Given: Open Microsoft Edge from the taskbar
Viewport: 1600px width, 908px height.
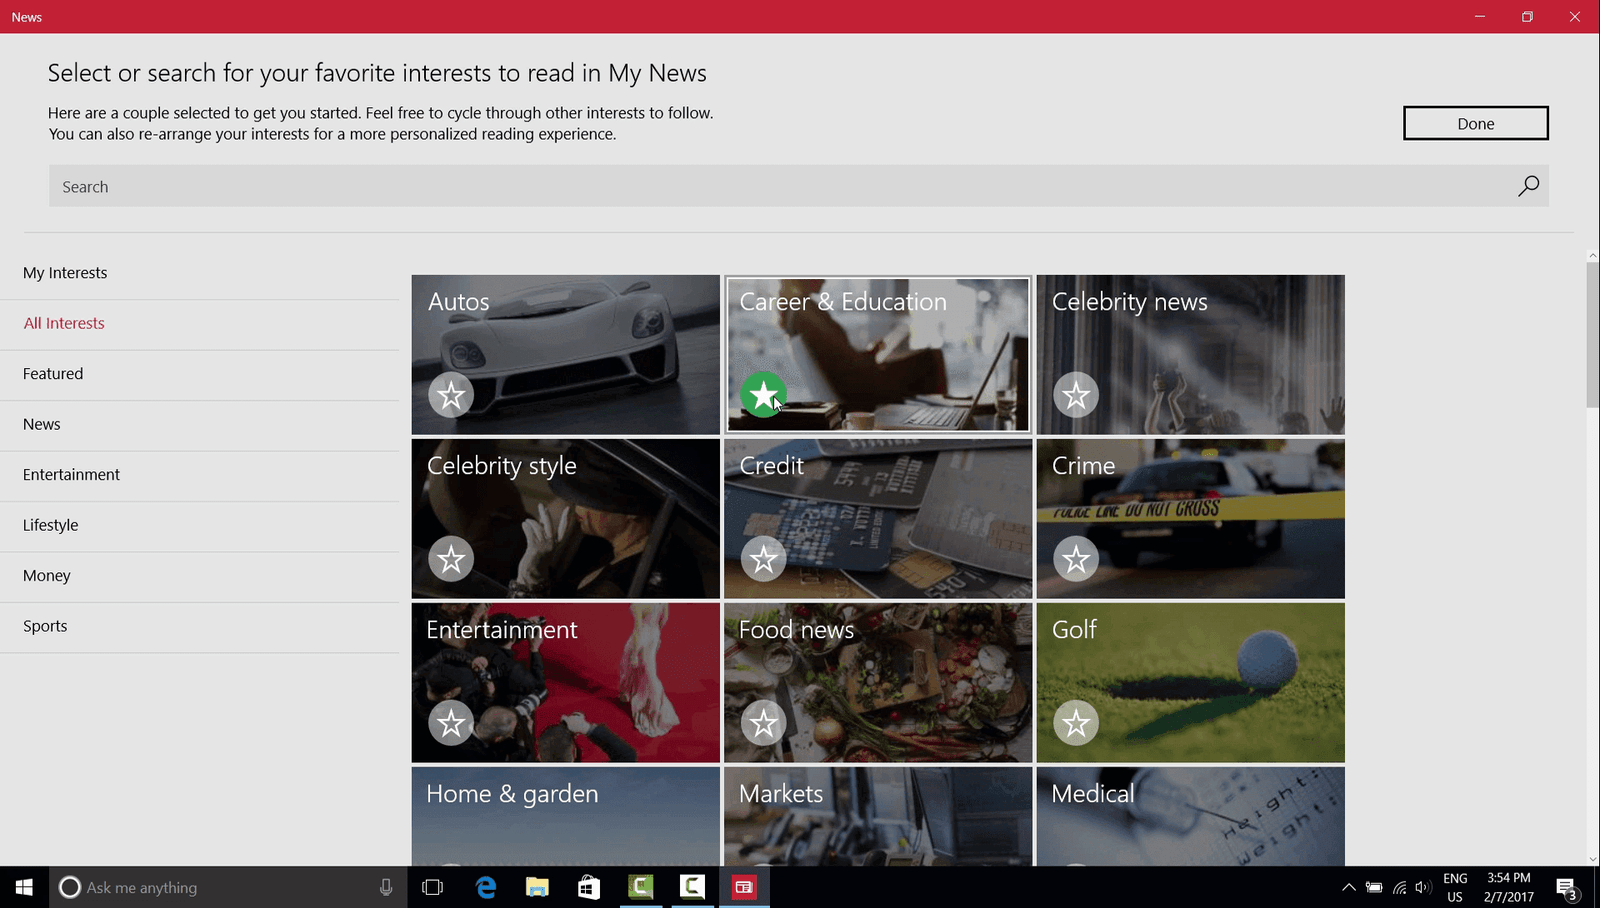Looking at the screenshot, I should [x=486, y=887].
